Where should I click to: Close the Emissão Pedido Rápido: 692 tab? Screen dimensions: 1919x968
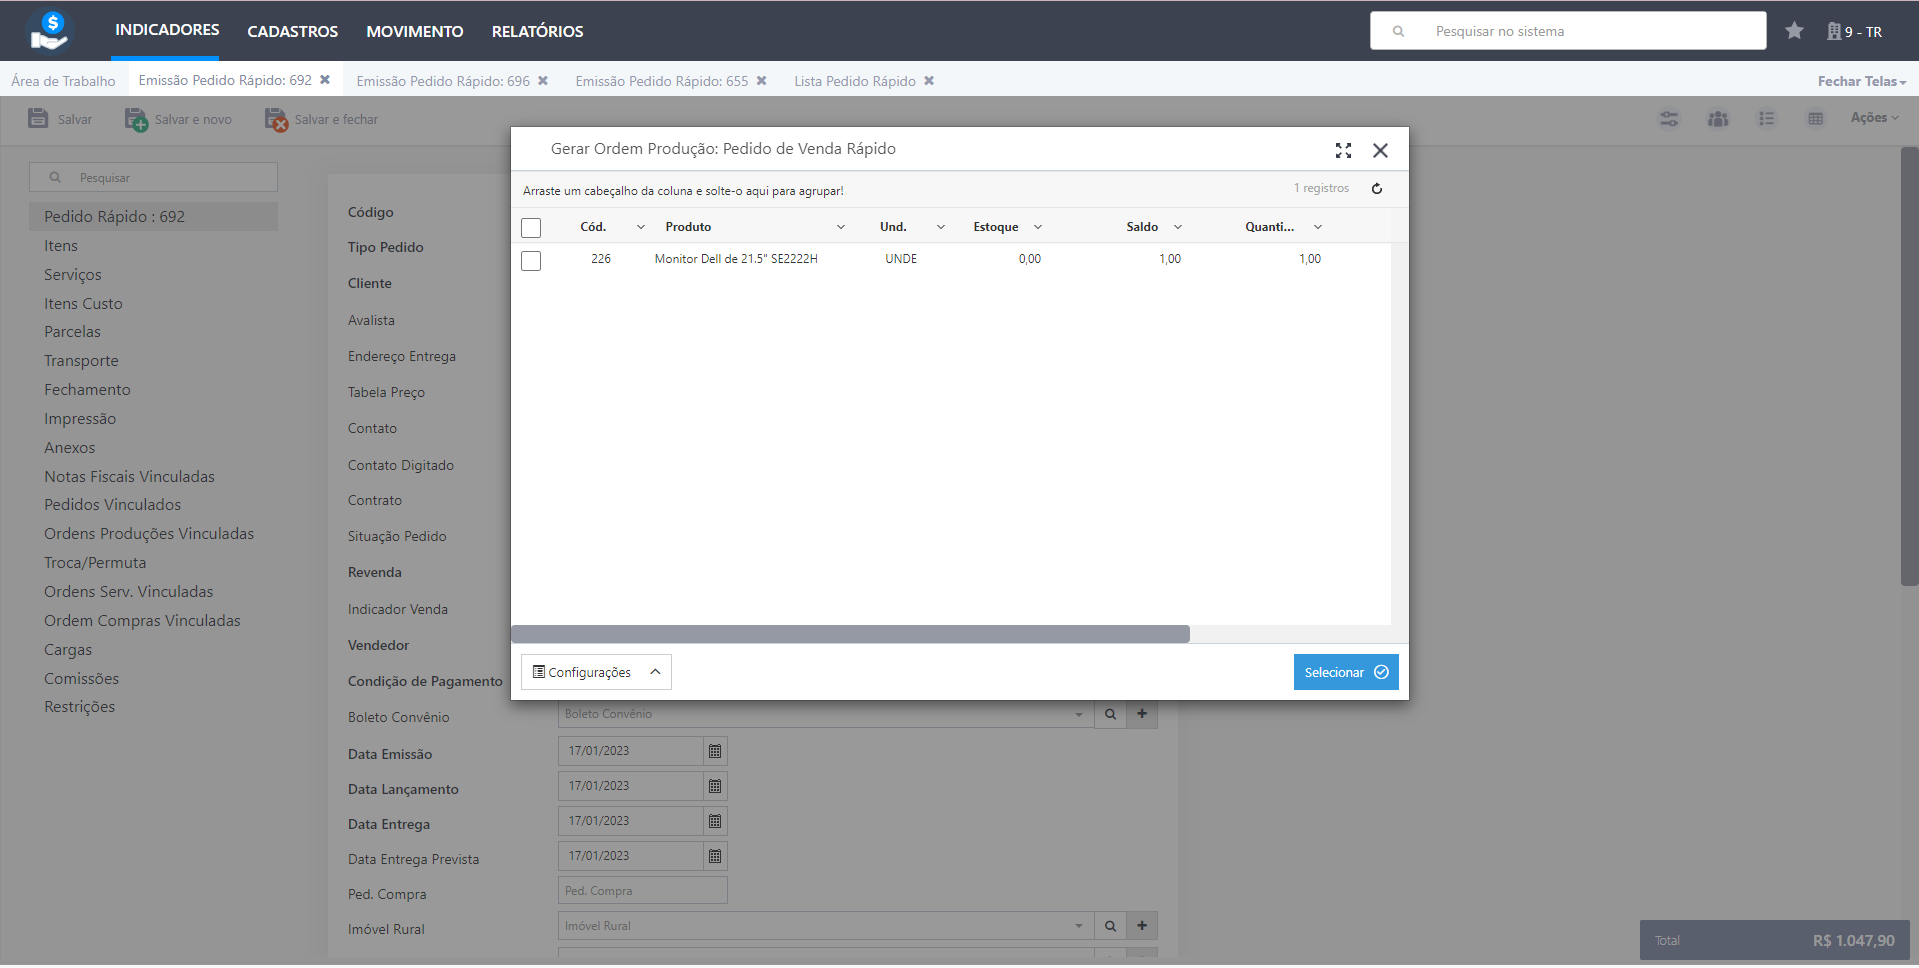(325, 80)
